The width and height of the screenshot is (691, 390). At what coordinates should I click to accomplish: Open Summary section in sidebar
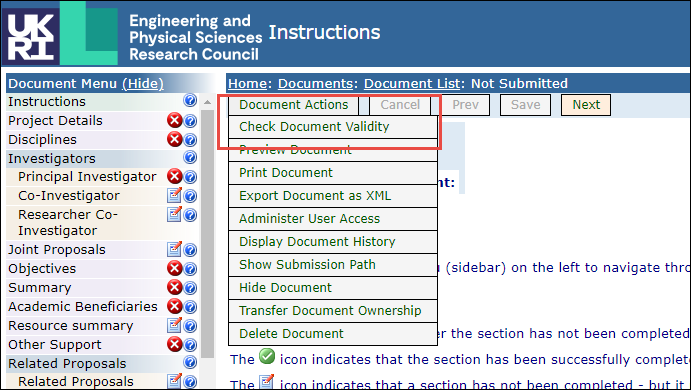[40, 287]
